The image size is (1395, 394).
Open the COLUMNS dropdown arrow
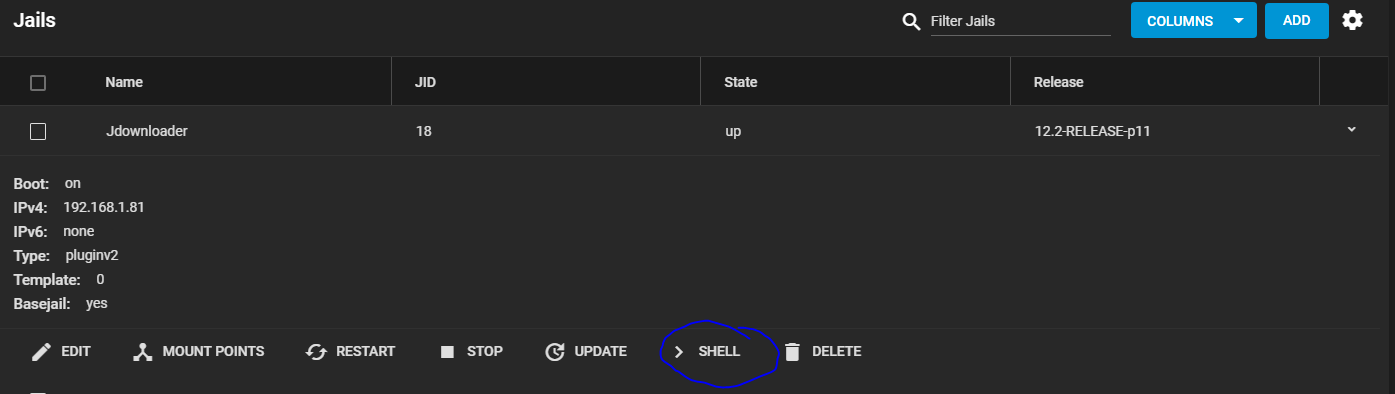coord(1239,21)
